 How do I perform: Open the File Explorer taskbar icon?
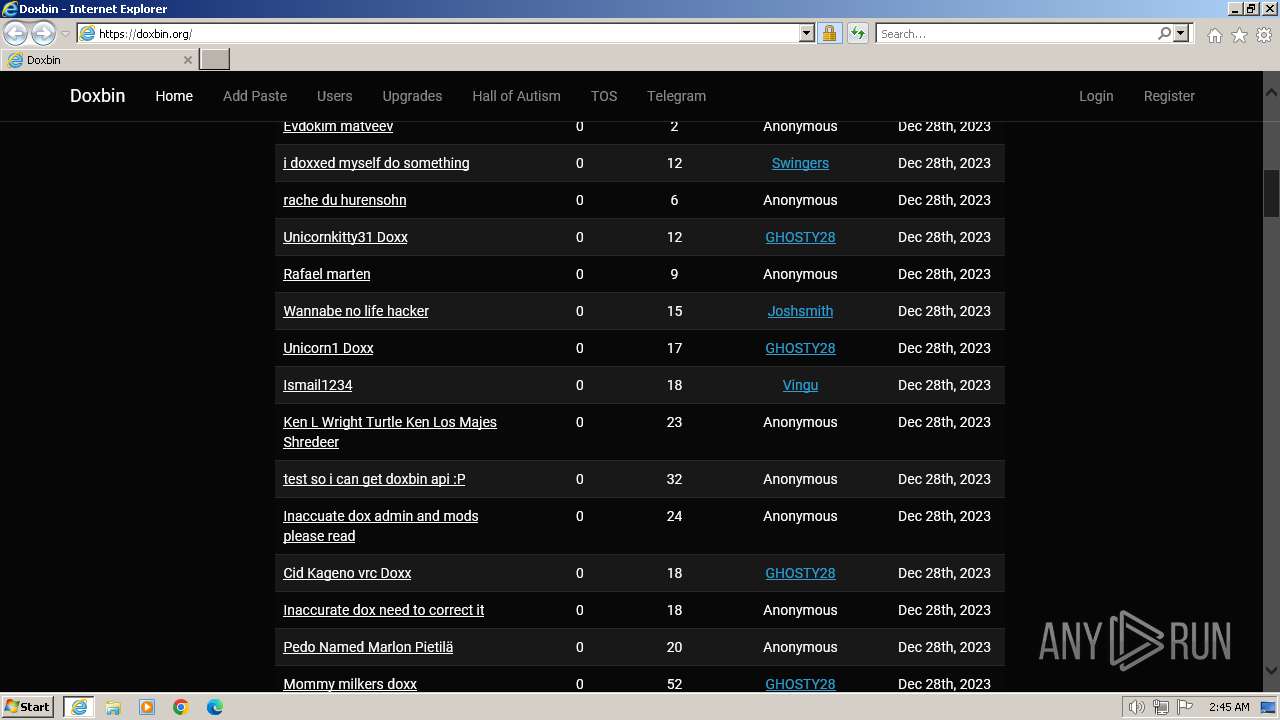click(x=113, y=707)
